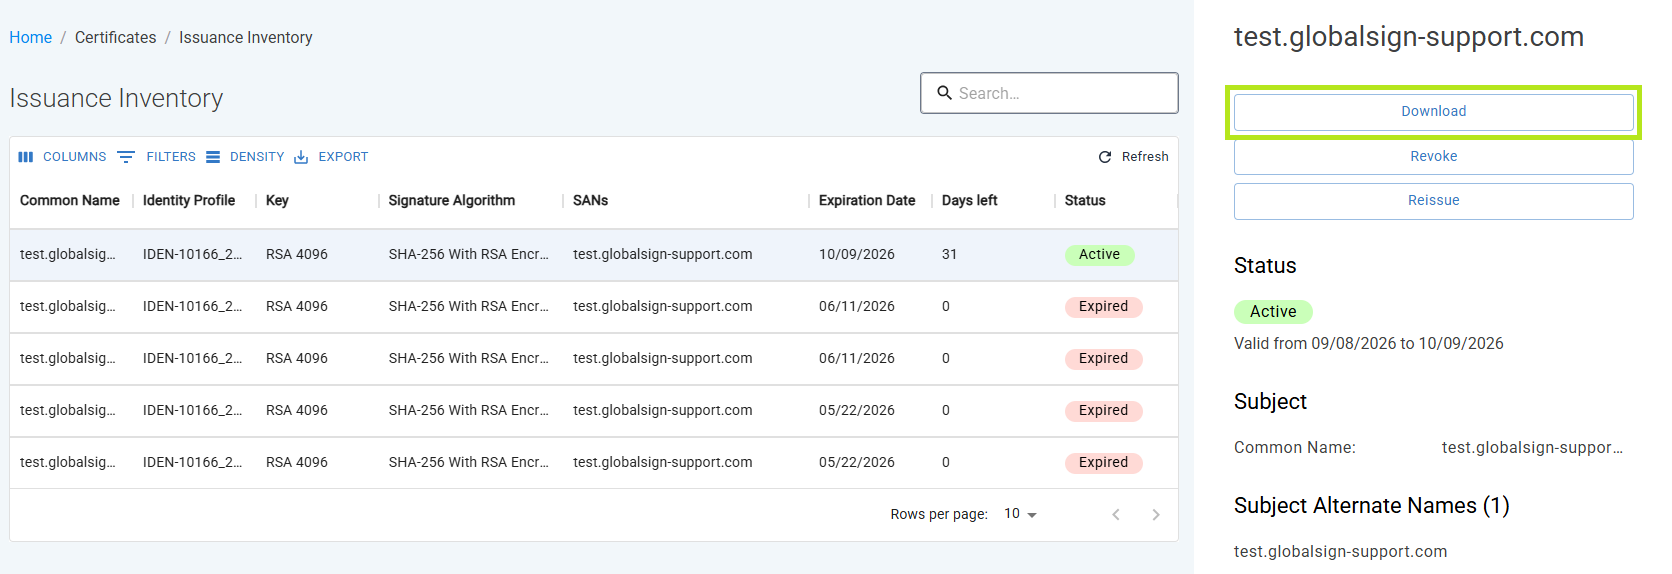Screen dimensions: 1672x574
Task: Go to next page chevron
Action: (1156, 514)
